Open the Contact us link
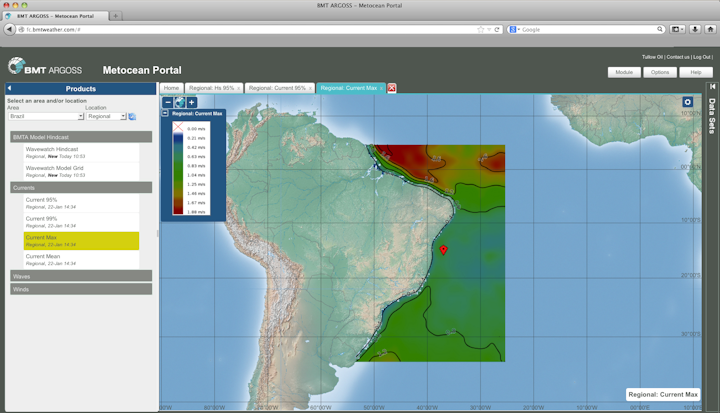Viewport: 720px width, 413px height. pyautogui.click(x=678, y=57)
